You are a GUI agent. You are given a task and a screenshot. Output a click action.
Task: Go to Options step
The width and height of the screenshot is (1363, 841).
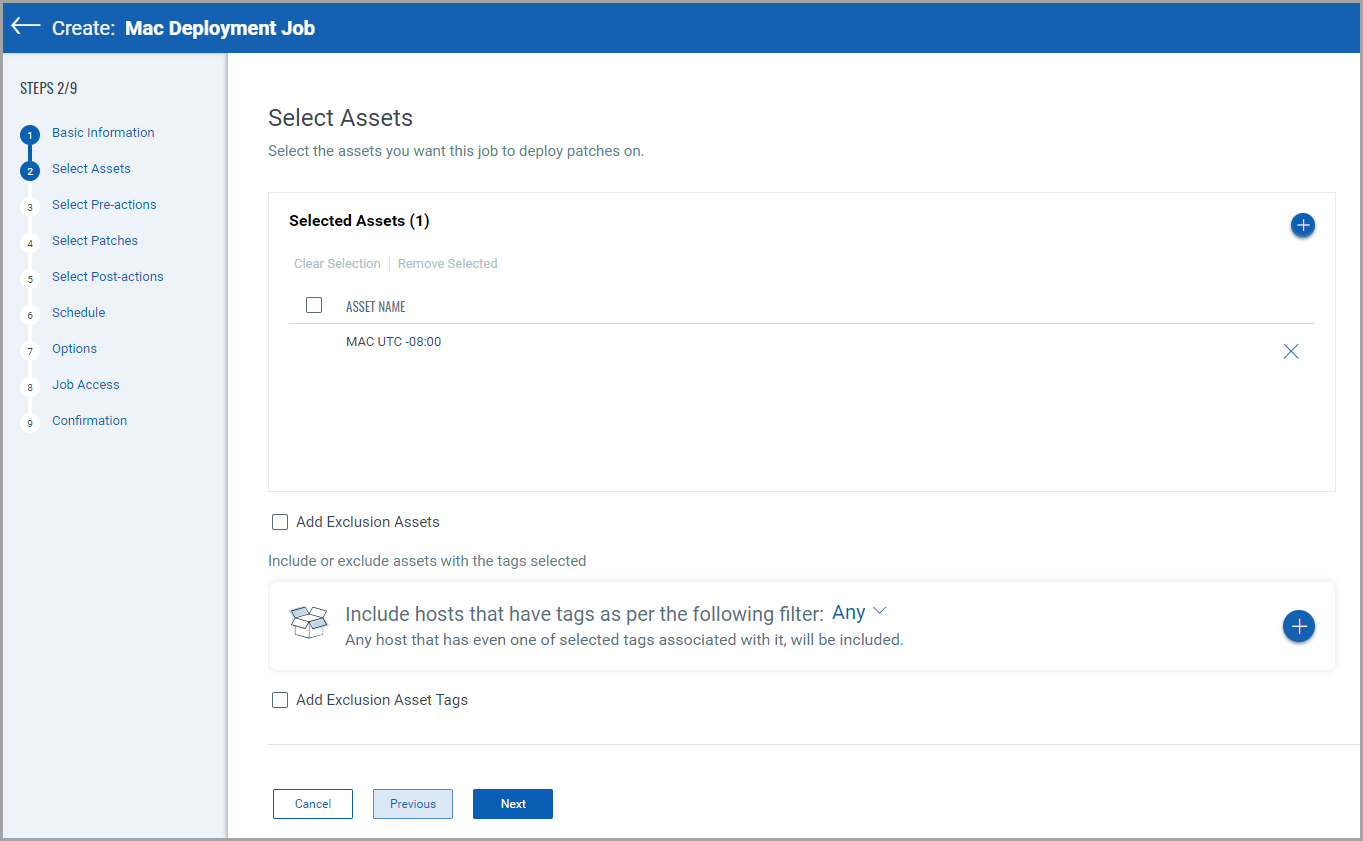pos(74,349)
